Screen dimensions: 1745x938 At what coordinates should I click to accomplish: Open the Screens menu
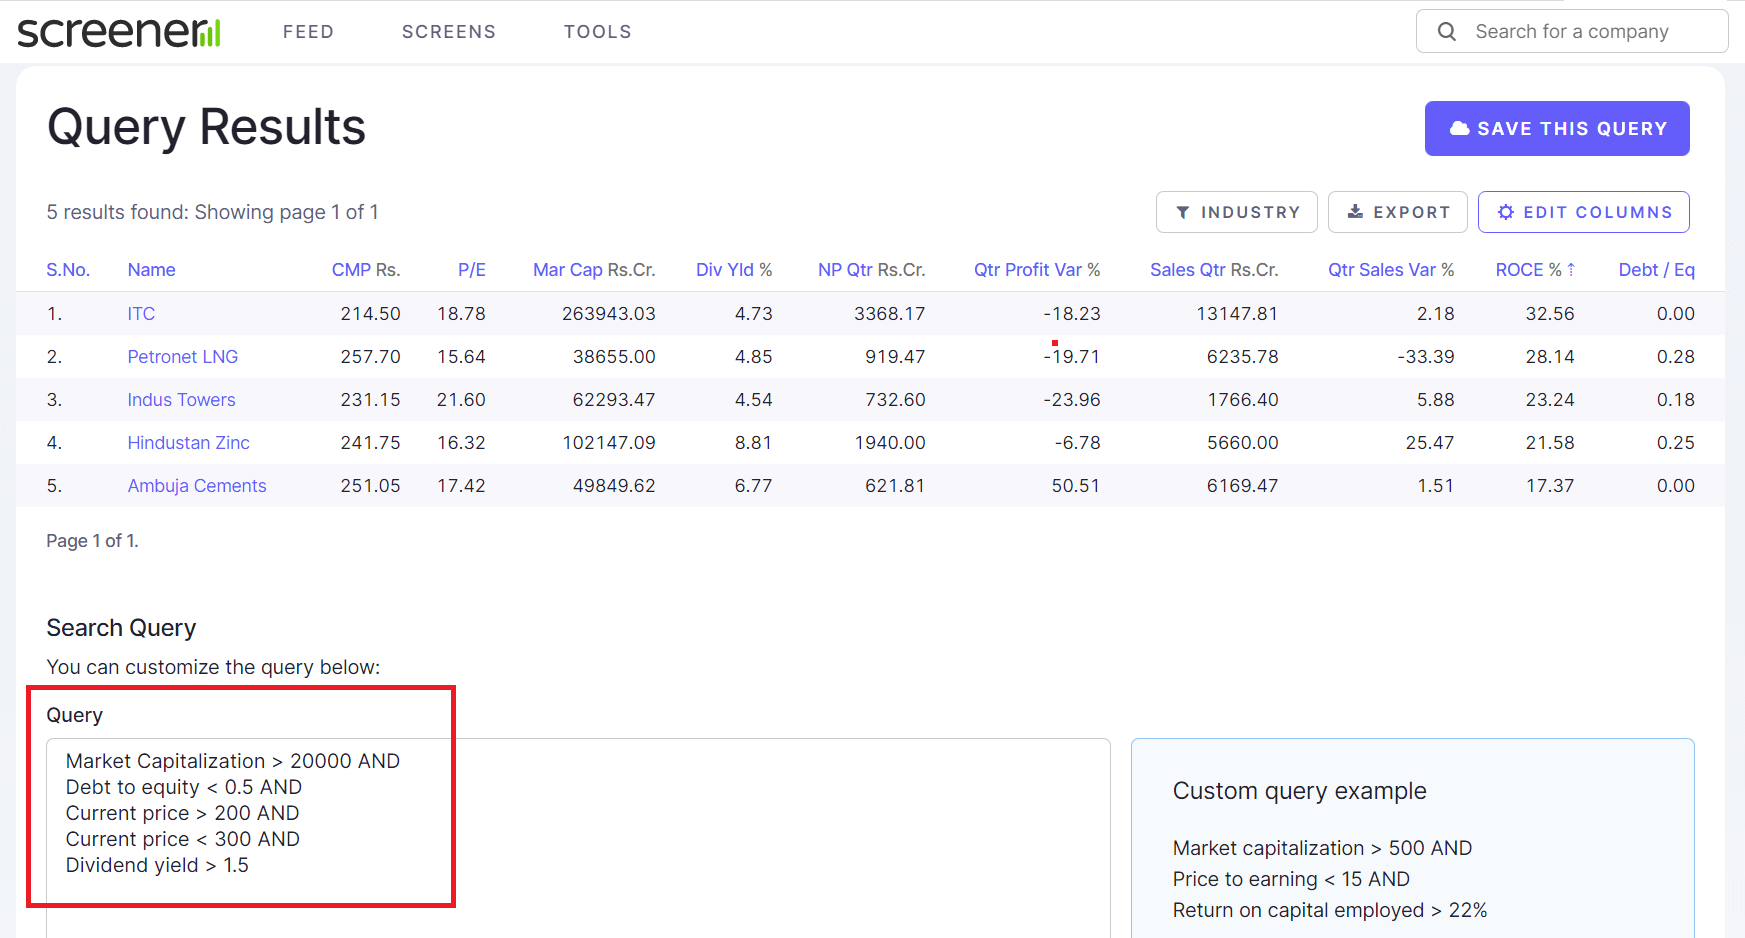pos(449,32)
